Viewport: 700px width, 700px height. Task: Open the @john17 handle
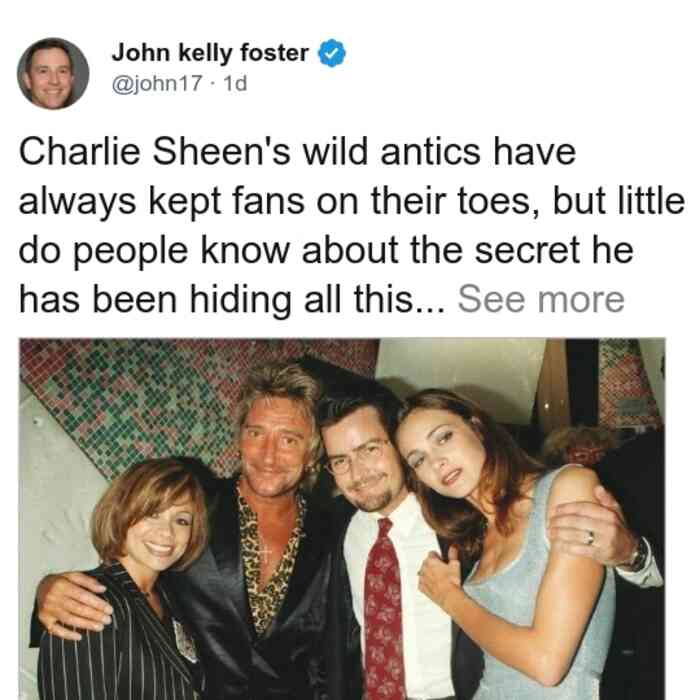157,83
